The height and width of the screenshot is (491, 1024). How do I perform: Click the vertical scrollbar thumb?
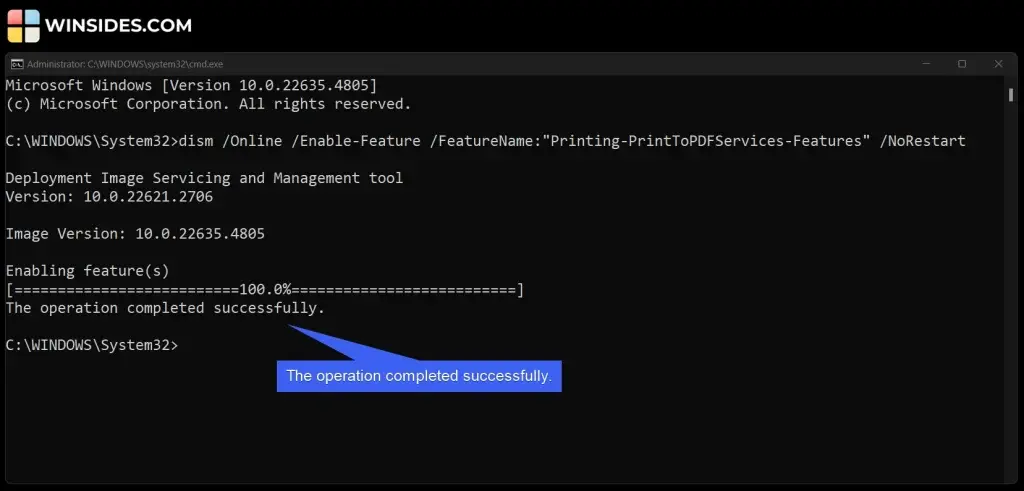(1011, 95)
